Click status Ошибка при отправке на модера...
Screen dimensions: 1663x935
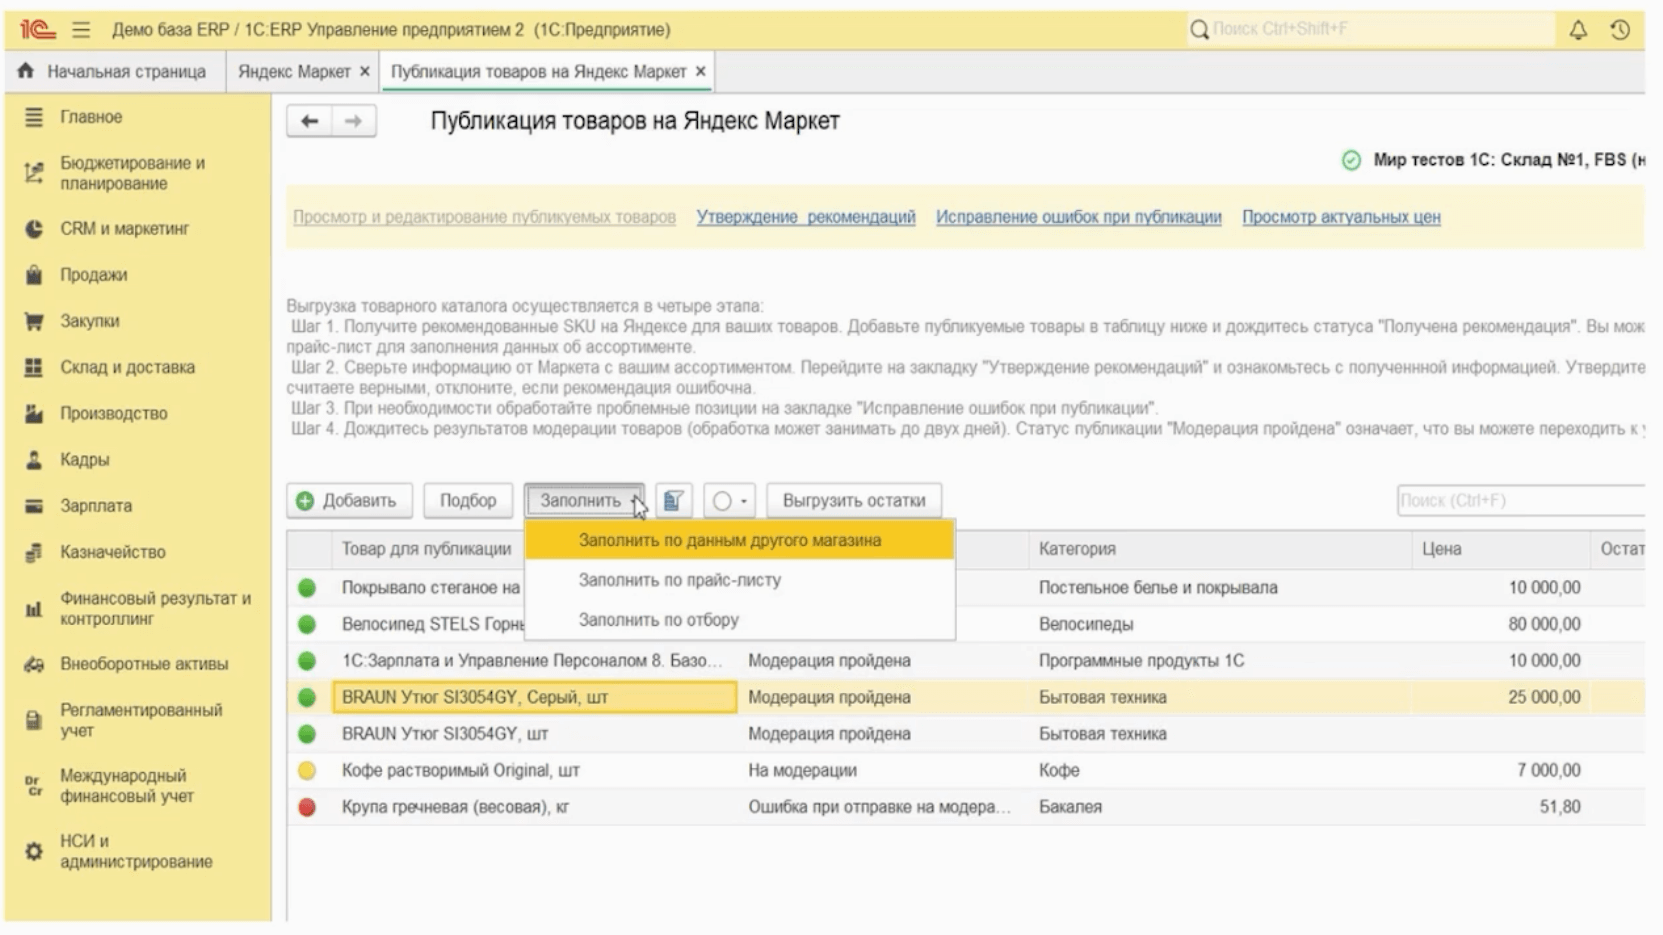[x=880, y=807]
